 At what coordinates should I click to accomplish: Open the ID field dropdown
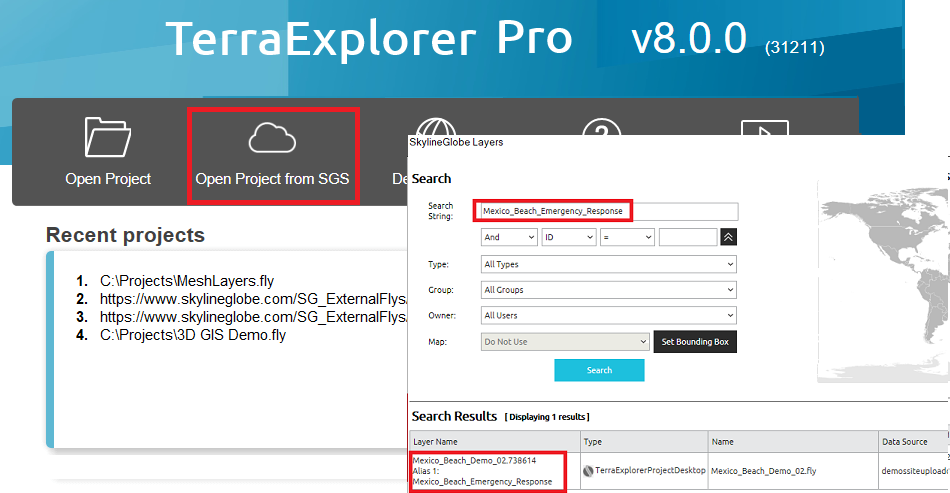pyautogui.click(x=569, y=237)
